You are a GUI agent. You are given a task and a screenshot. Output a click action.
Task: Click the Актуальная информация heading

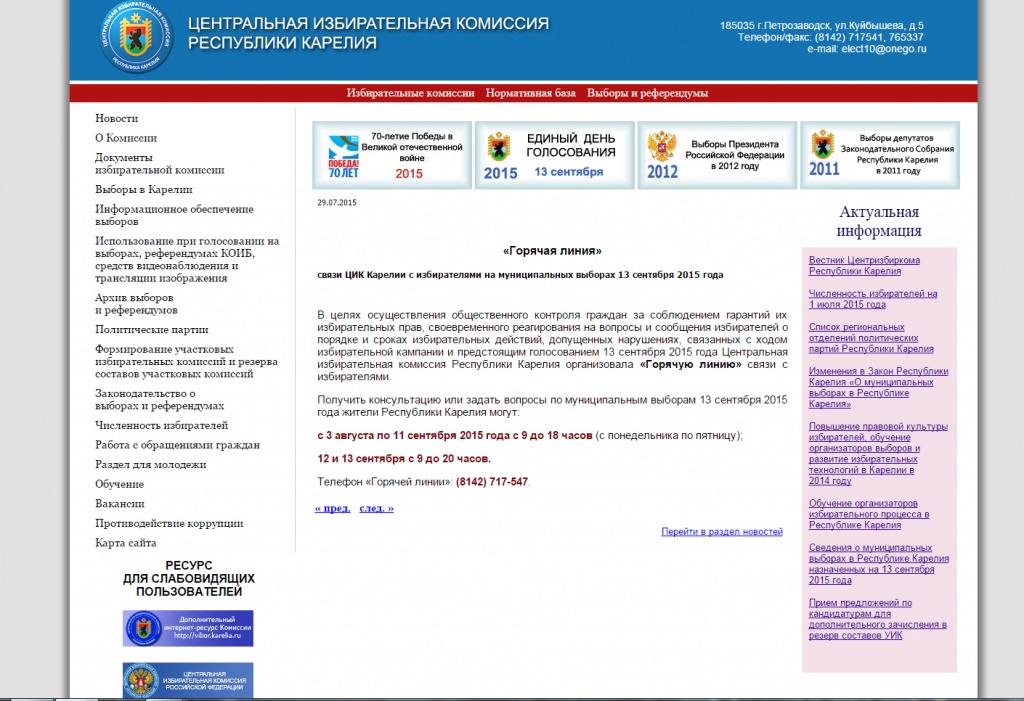pyautogui.click(x=879, y=221)
